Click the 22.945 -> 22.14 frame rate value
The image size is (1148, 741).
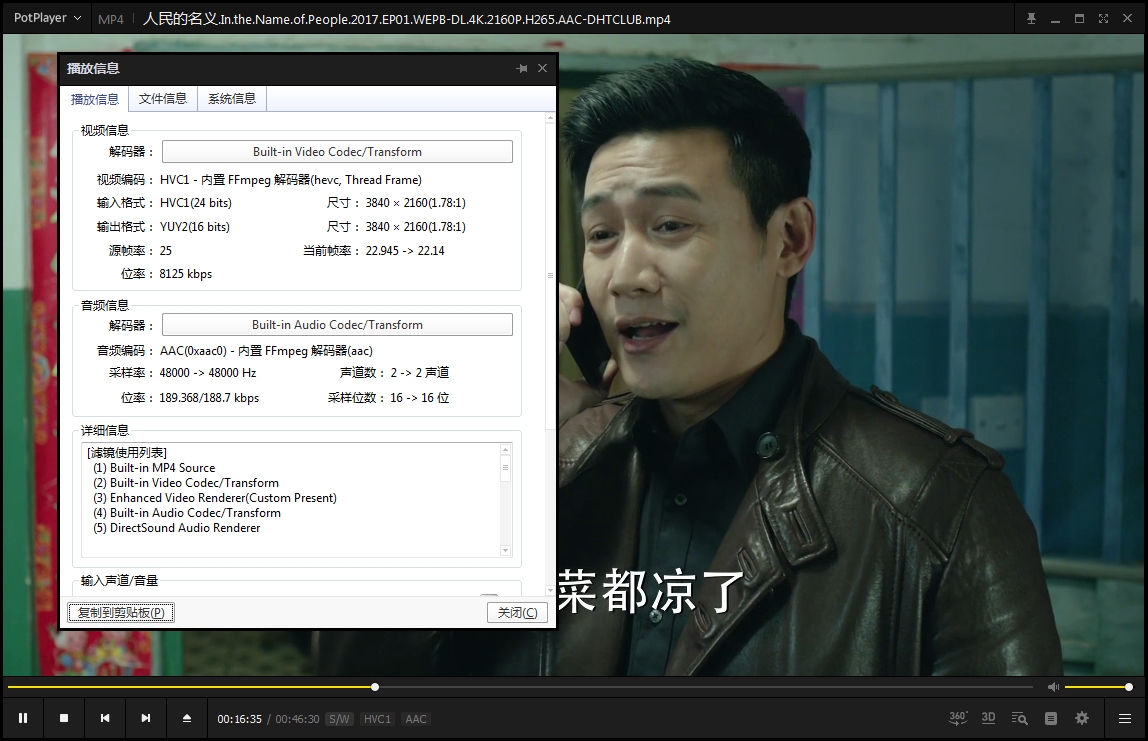405,250
